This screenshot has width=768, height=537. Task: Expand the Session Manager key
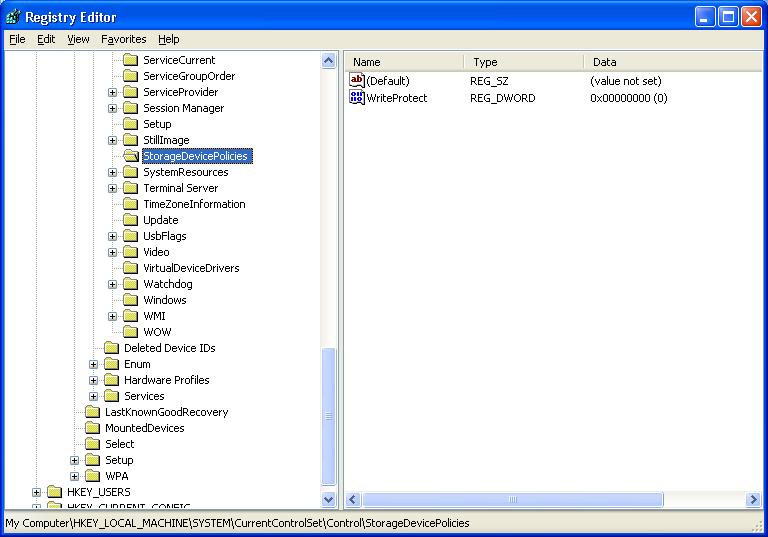click(x=113, y=108)
